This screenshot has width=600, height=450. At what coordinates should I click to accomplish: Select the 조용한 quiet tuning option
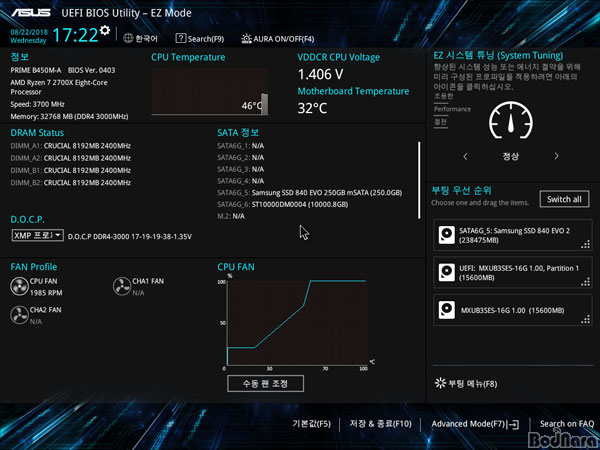(443, 96)
